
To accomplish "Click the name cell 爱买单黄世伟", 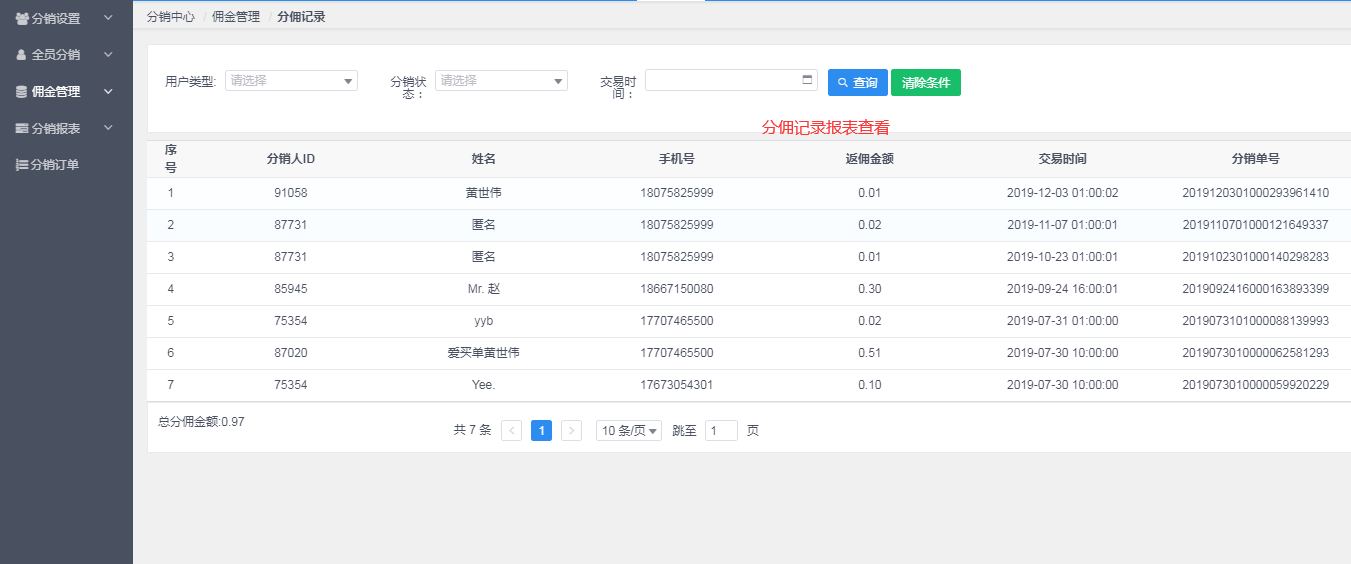I will 484,353.
